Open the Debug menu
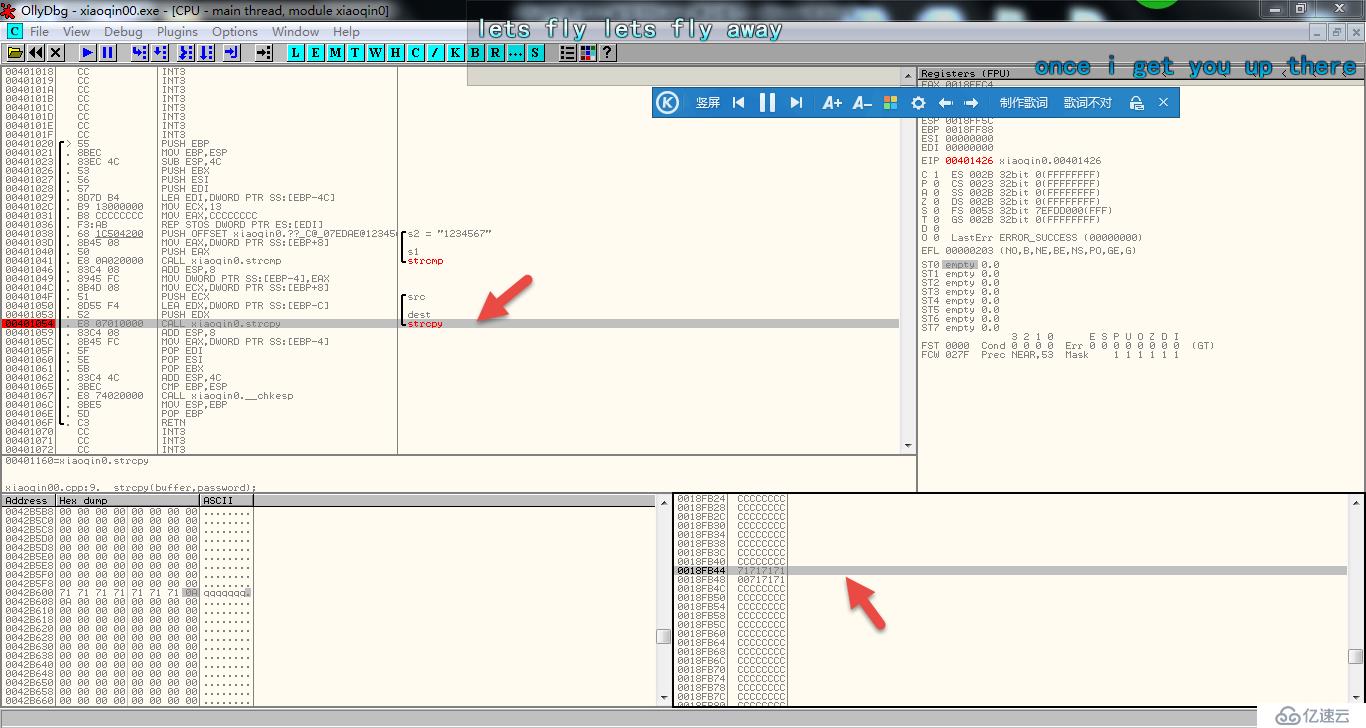1366x728 pixels. tap(123, 31)
